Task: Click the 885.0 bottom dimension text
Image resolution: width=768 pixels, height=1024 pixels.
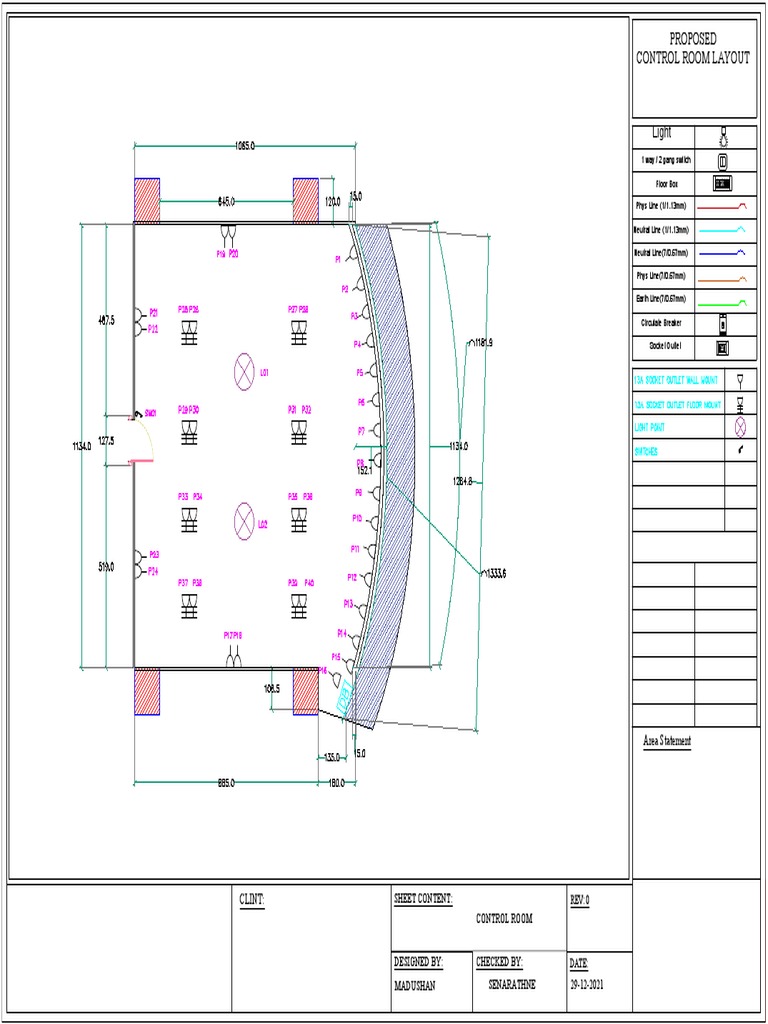Action: [x=226, y=783]
